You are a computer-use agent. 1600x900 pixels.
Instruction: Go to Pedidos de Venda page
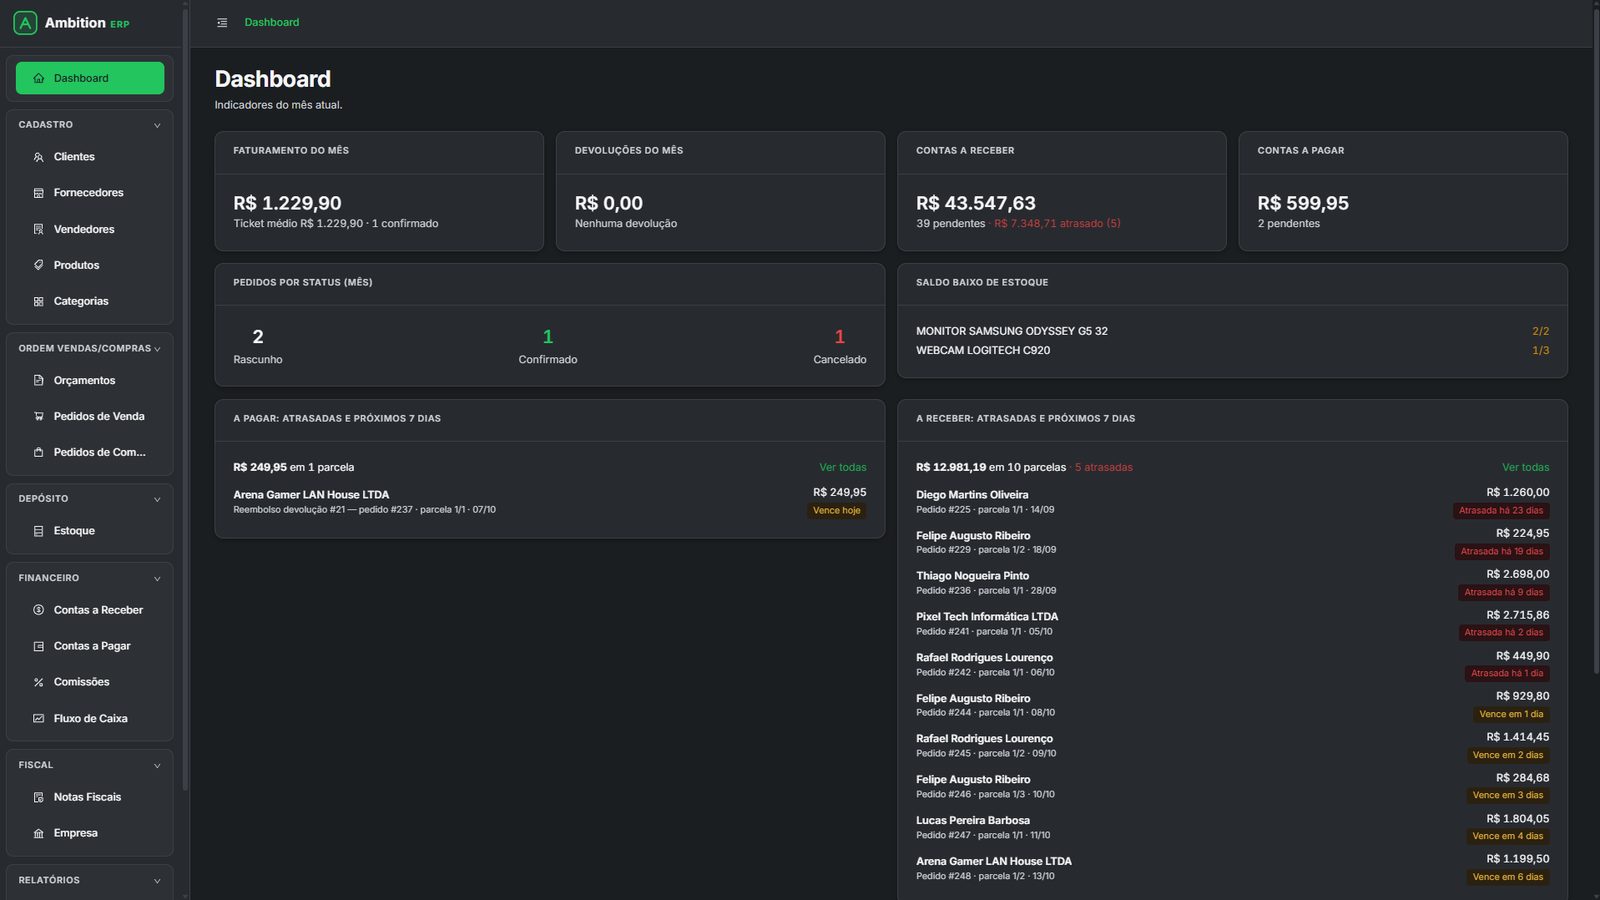pyautogui.click(x=90, y=416)
